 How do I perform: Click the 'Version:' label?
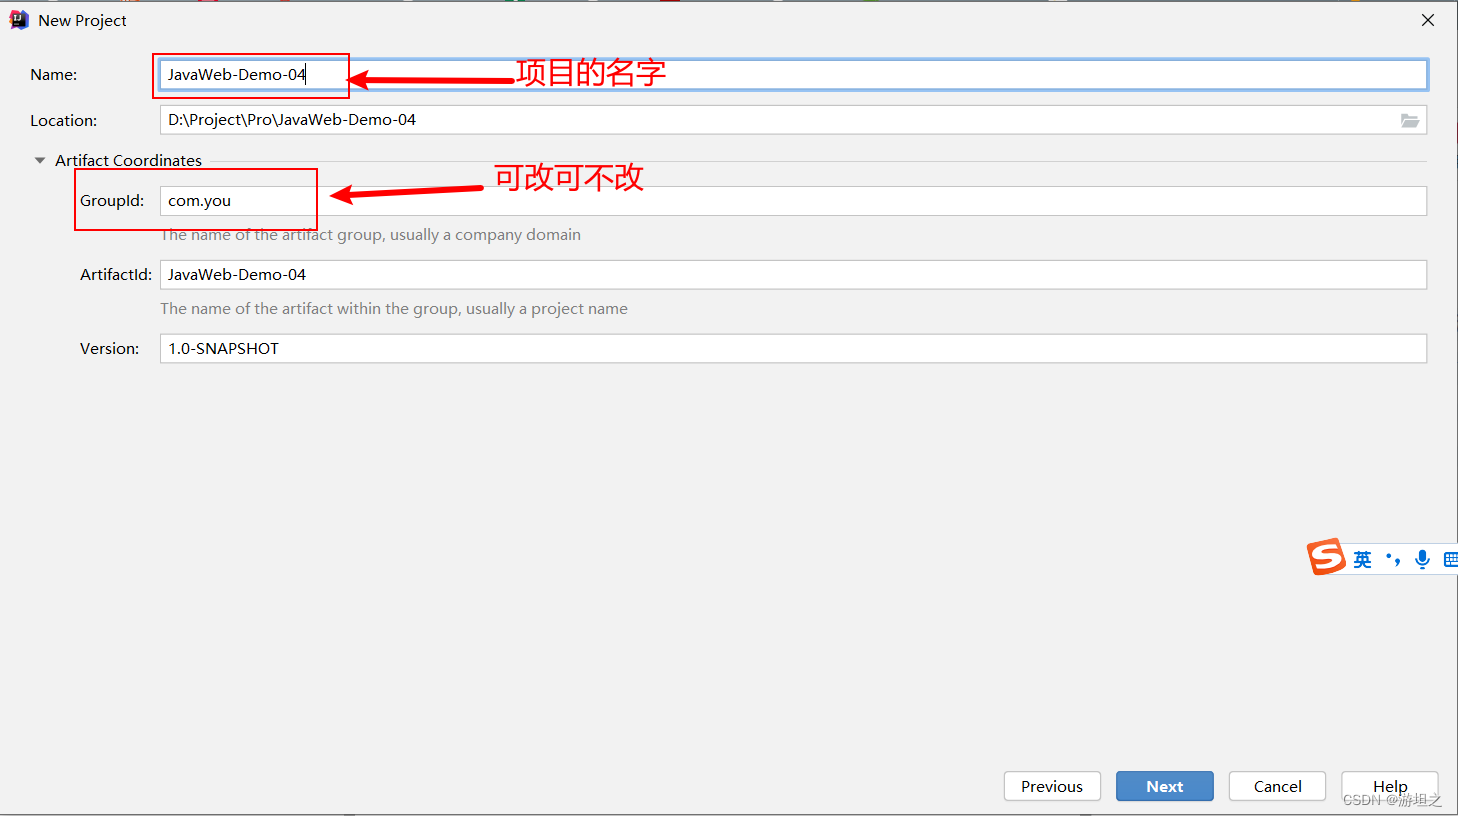click(x=110, y=349)
